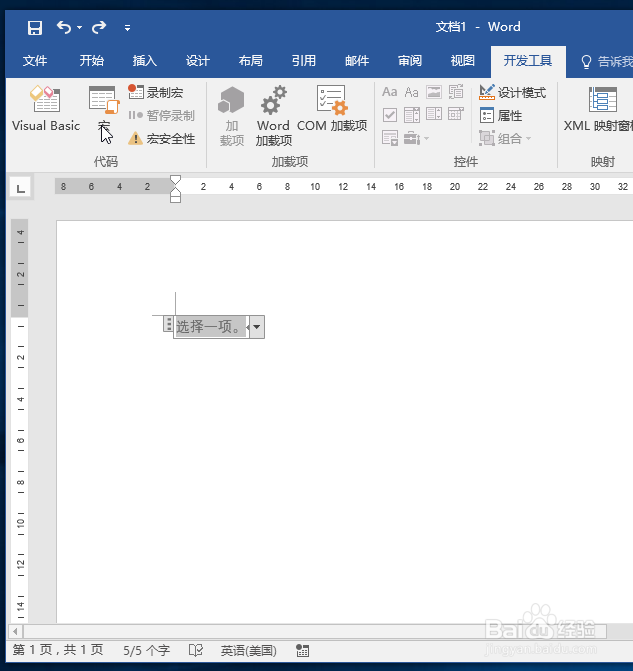
Task: Switch to the 审阅 tab
Action: [x=410, y=61]
